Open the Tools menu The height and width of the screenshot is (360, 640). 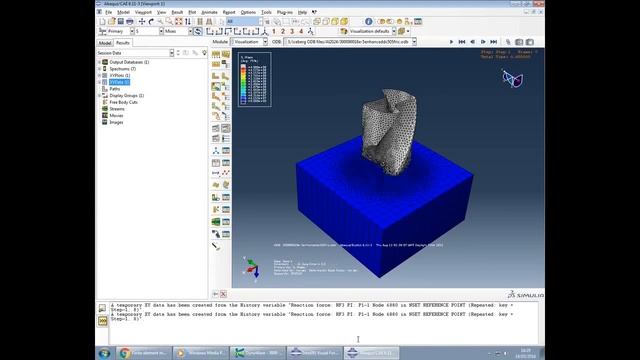click(266, 13)
